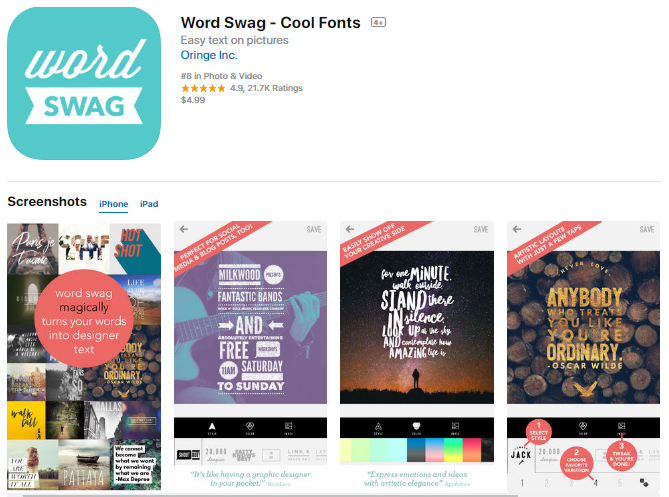Open the Oringe Inc. developer link
Screen dimensions: 669x497
tap(209, 55)
